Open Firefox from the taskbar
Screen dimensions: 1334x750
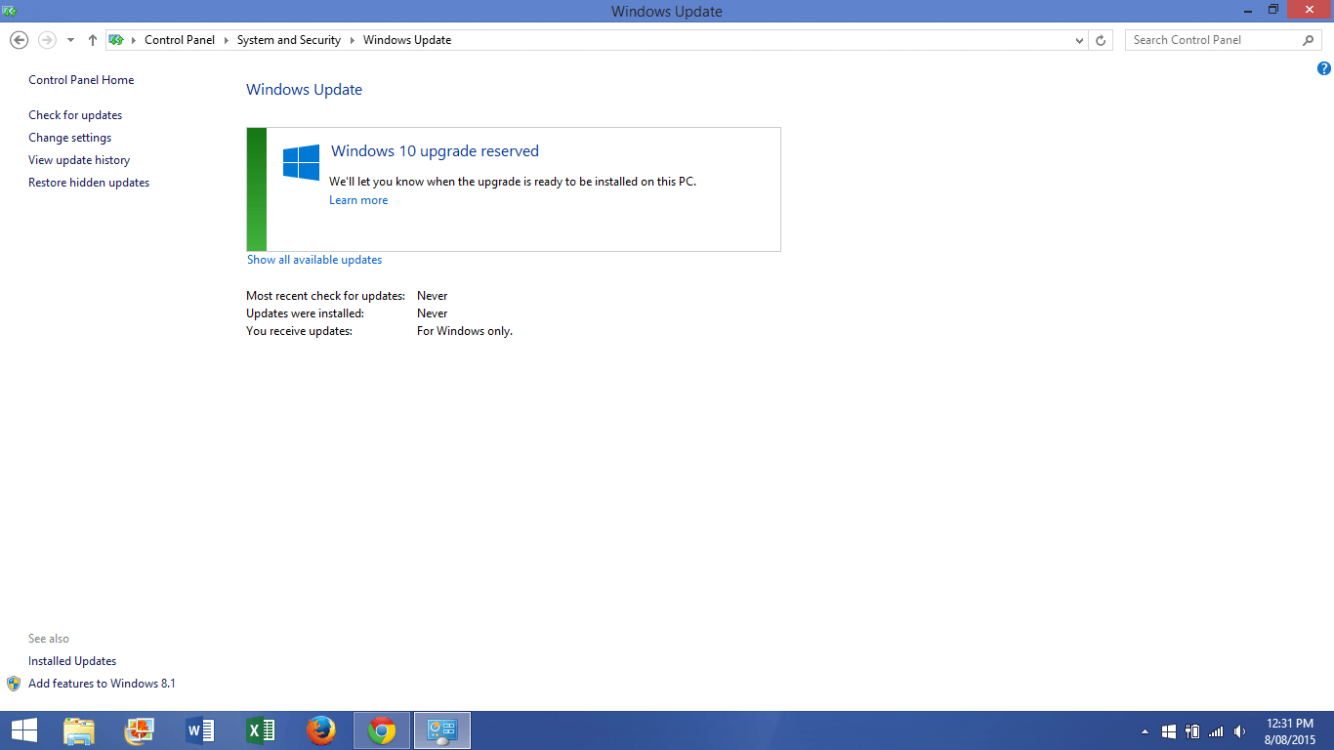pyautogui.click(x=321, y=731)
